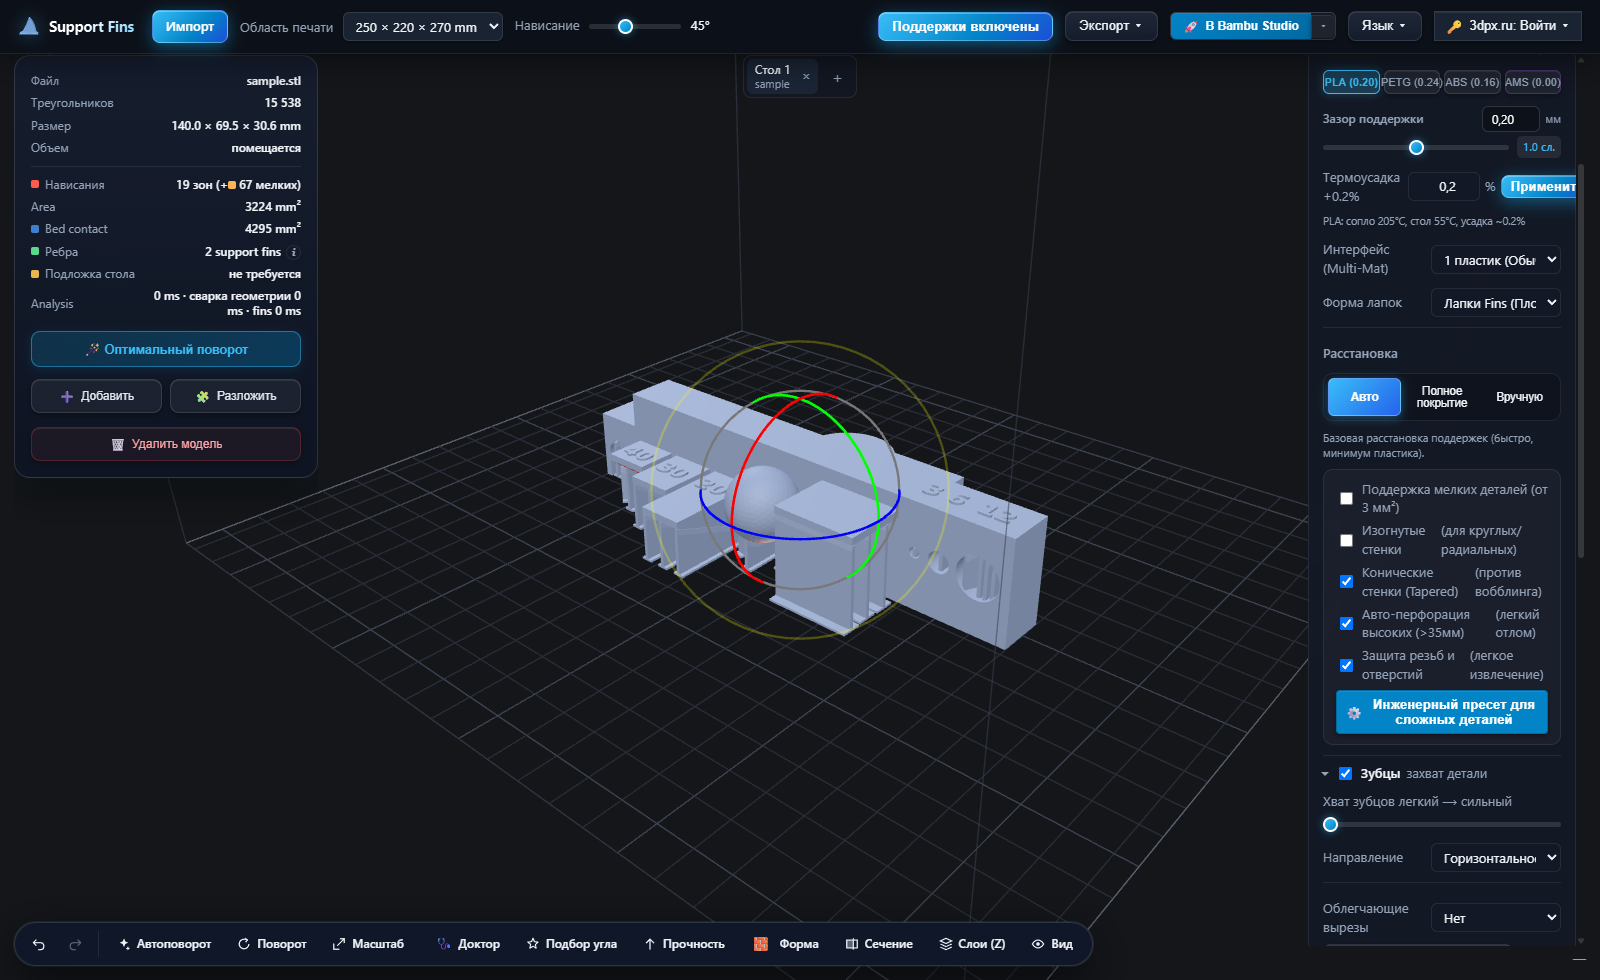Add a new table with the plus icon
This screenshot has width=1600, height=980.
tap(837, 78)
